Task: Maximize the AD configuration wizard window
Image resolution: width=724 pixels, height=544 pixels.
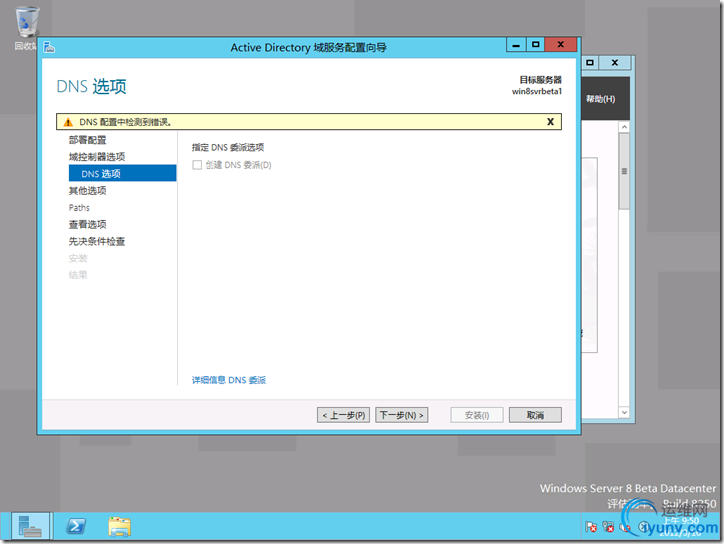Action: click(536, 45)
